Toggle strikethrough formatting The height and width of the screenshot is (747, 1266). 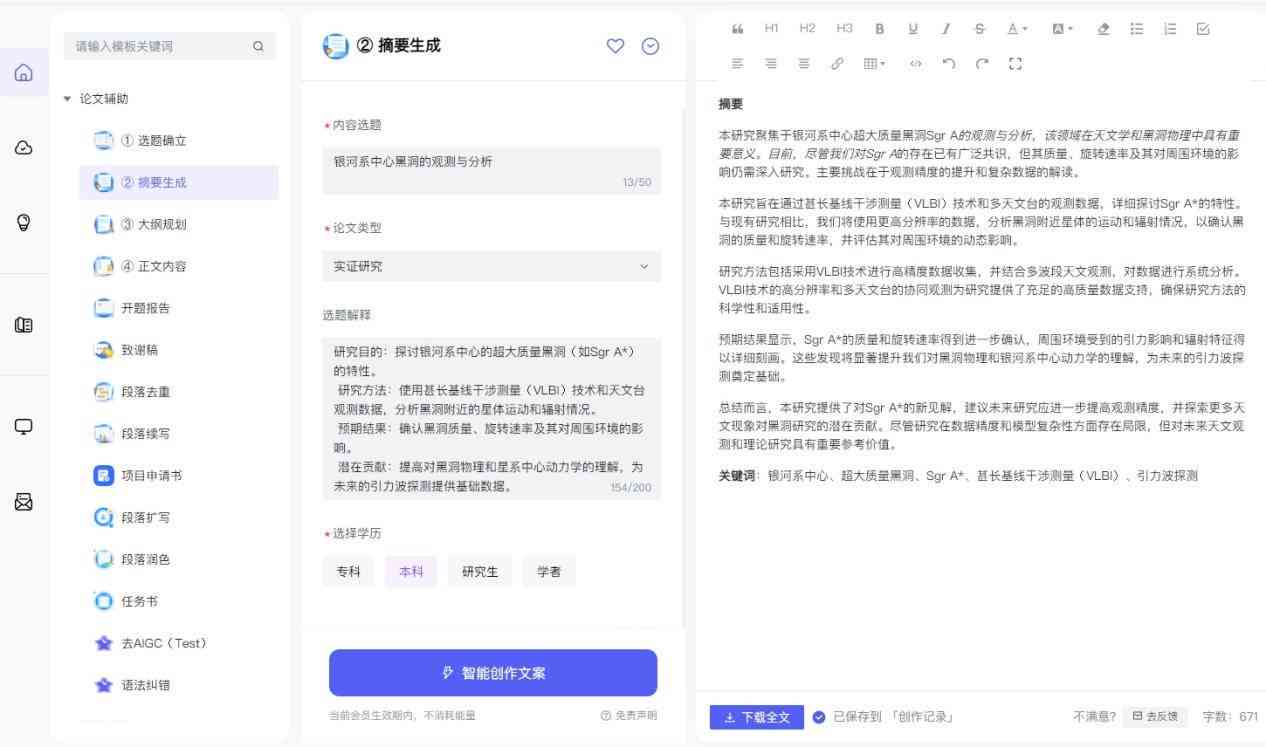tap(979, 29)
